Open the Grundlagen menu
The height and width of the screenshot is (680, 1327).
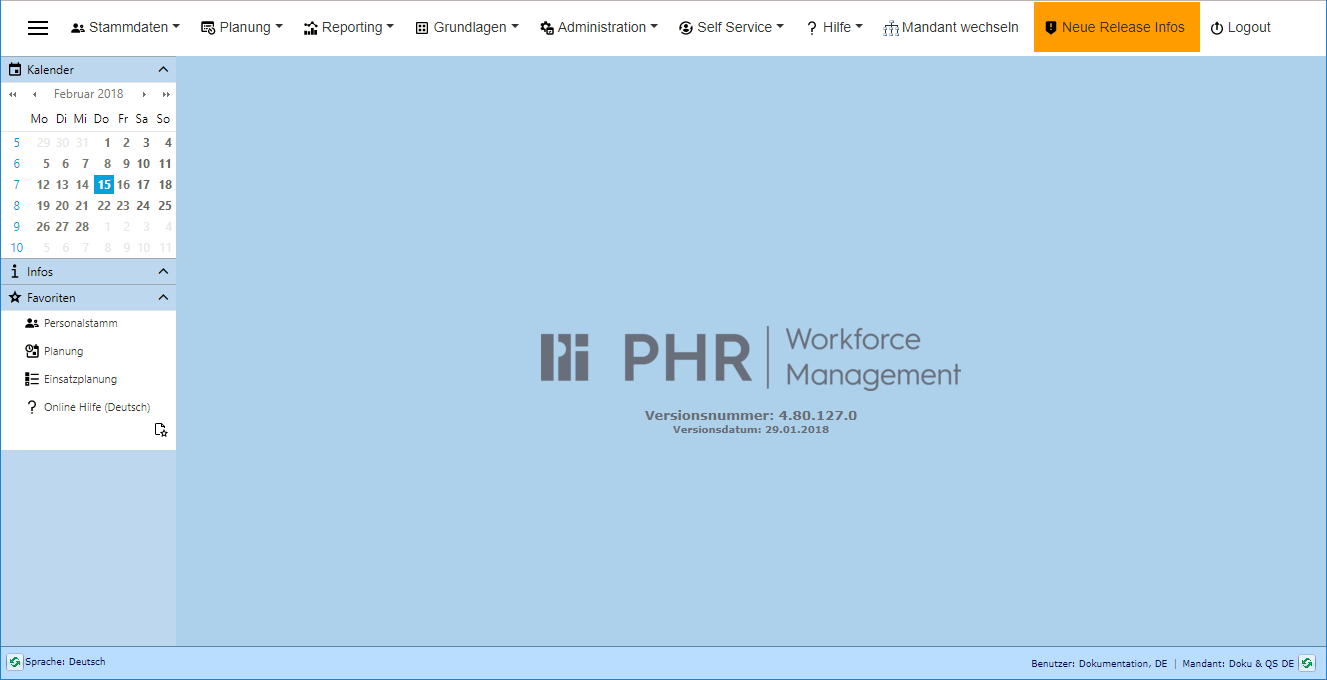click(x=467, y=28)
